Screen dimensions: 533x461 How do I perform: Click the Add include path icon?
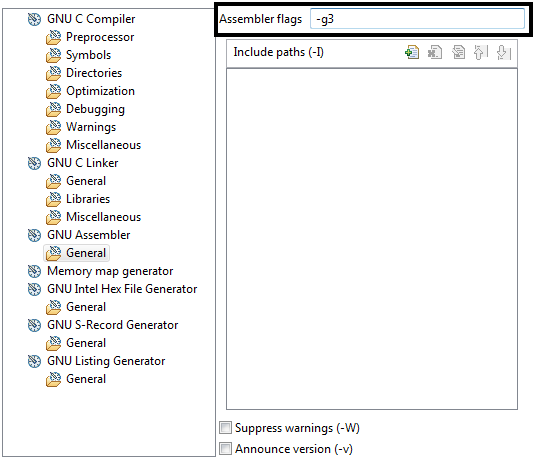pos(412,52)
